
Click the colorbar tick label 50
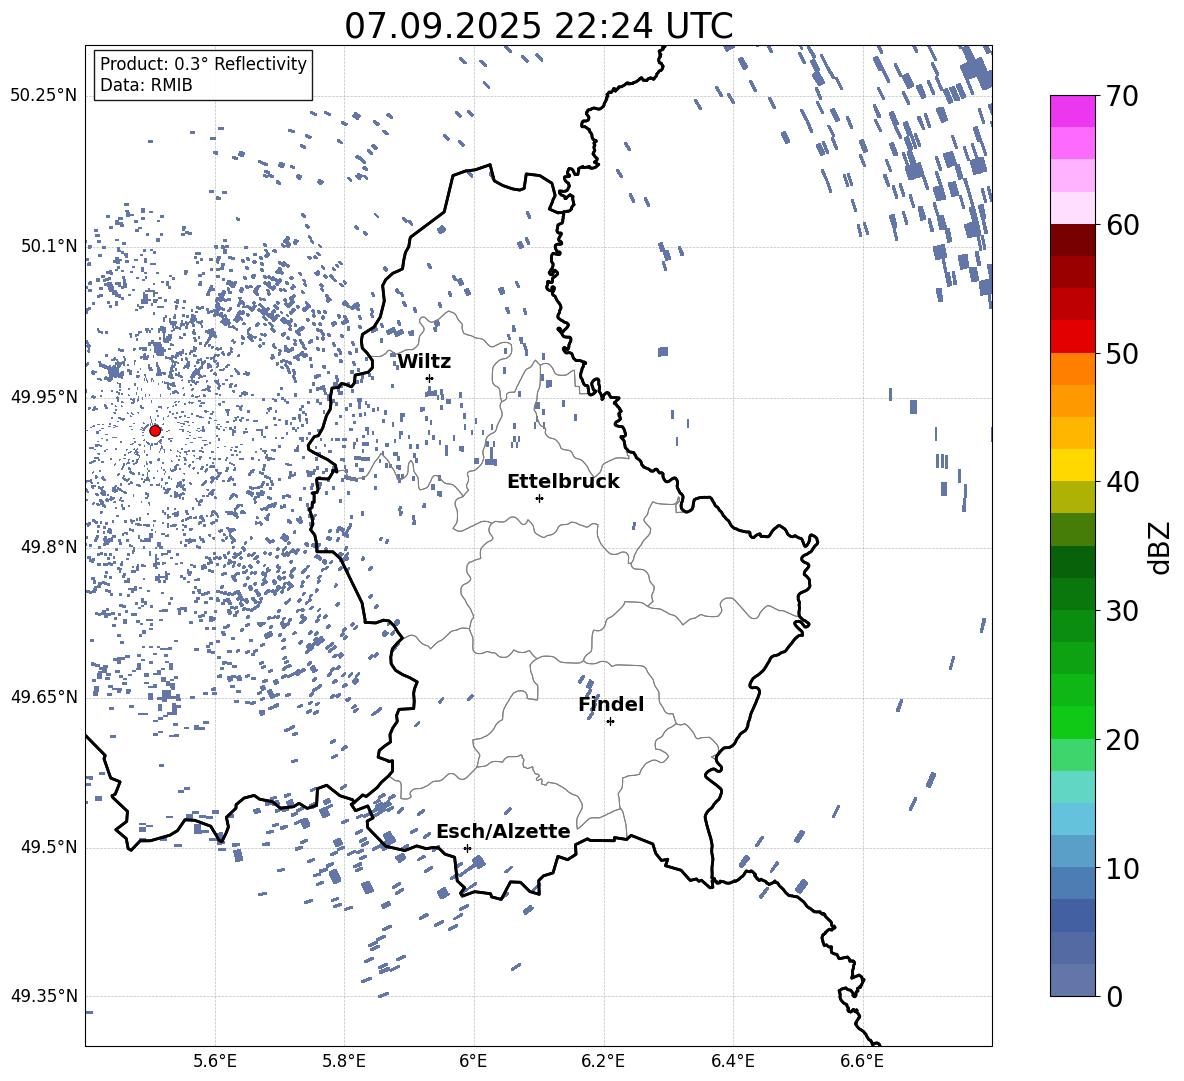pyautogui.click(x=1123, y=353)
